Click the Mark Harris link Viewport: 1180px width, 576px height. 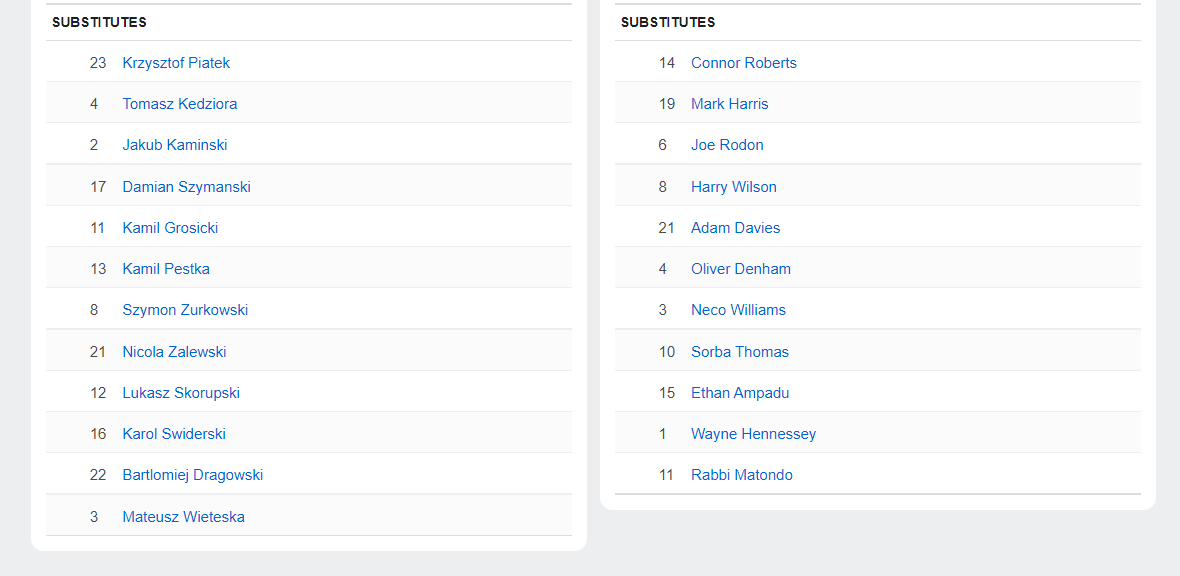click(730, 104)
